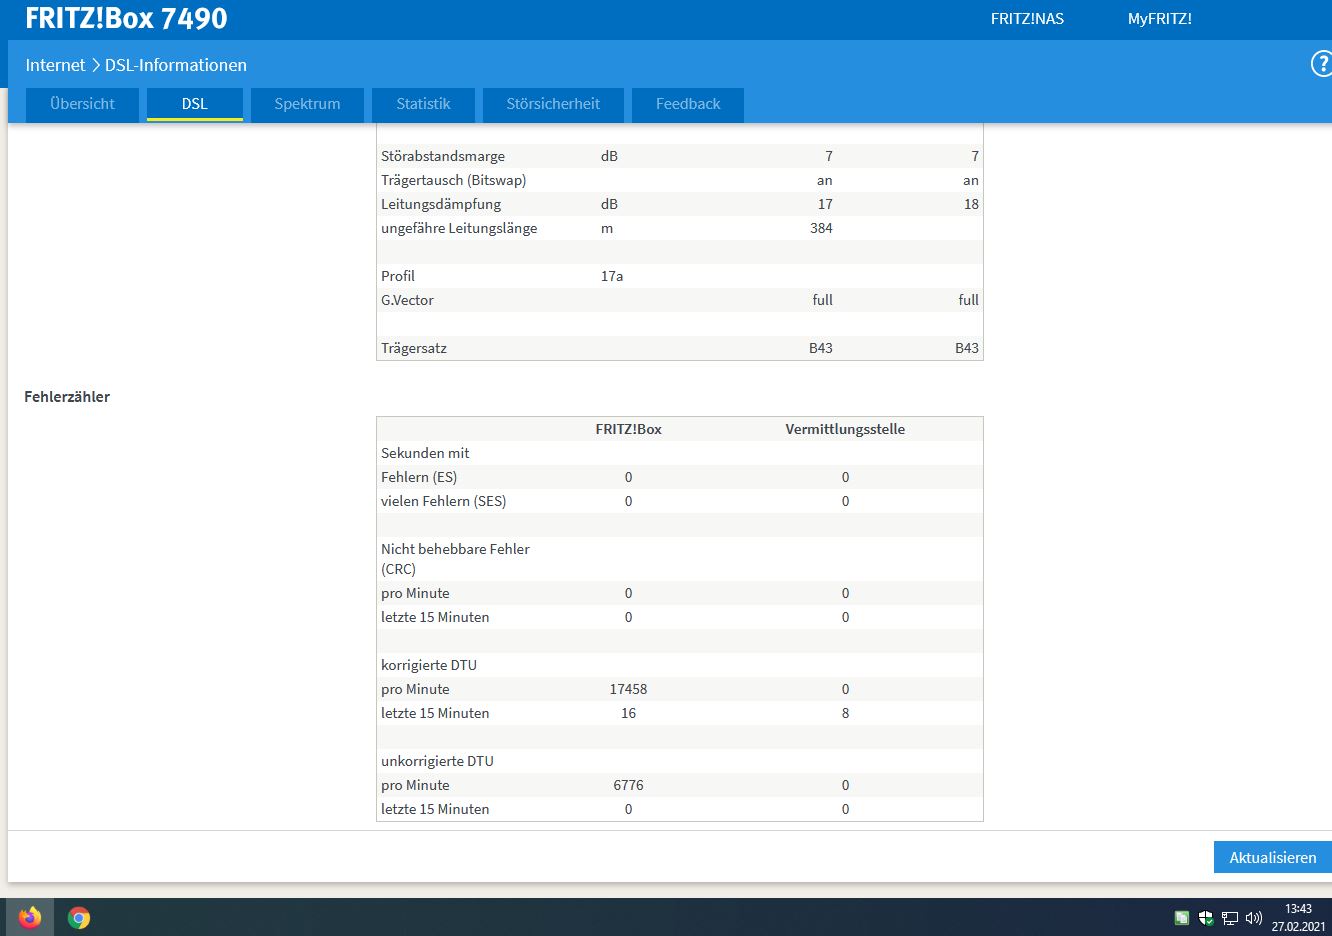This screenshot has height=936, width=1332.
Task: Open Windows Security shield tray icon
Action: (1206, 917)
